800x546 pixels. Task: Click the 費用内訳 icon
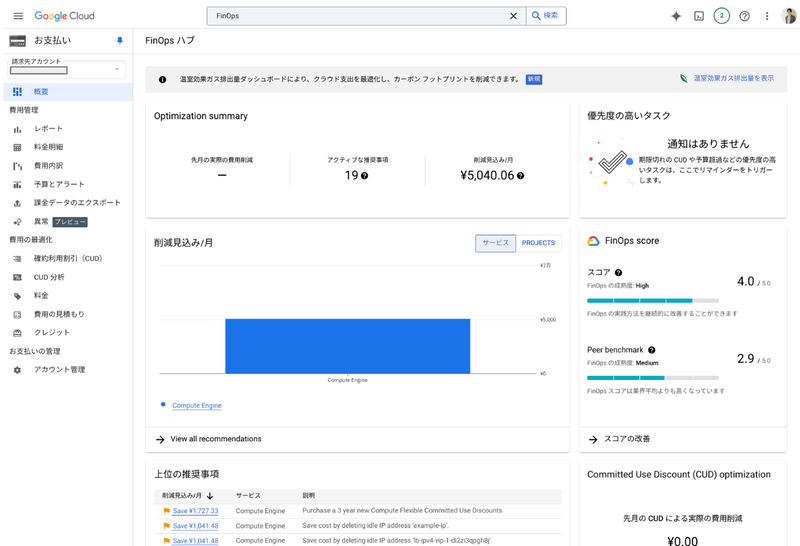point(17,166)
